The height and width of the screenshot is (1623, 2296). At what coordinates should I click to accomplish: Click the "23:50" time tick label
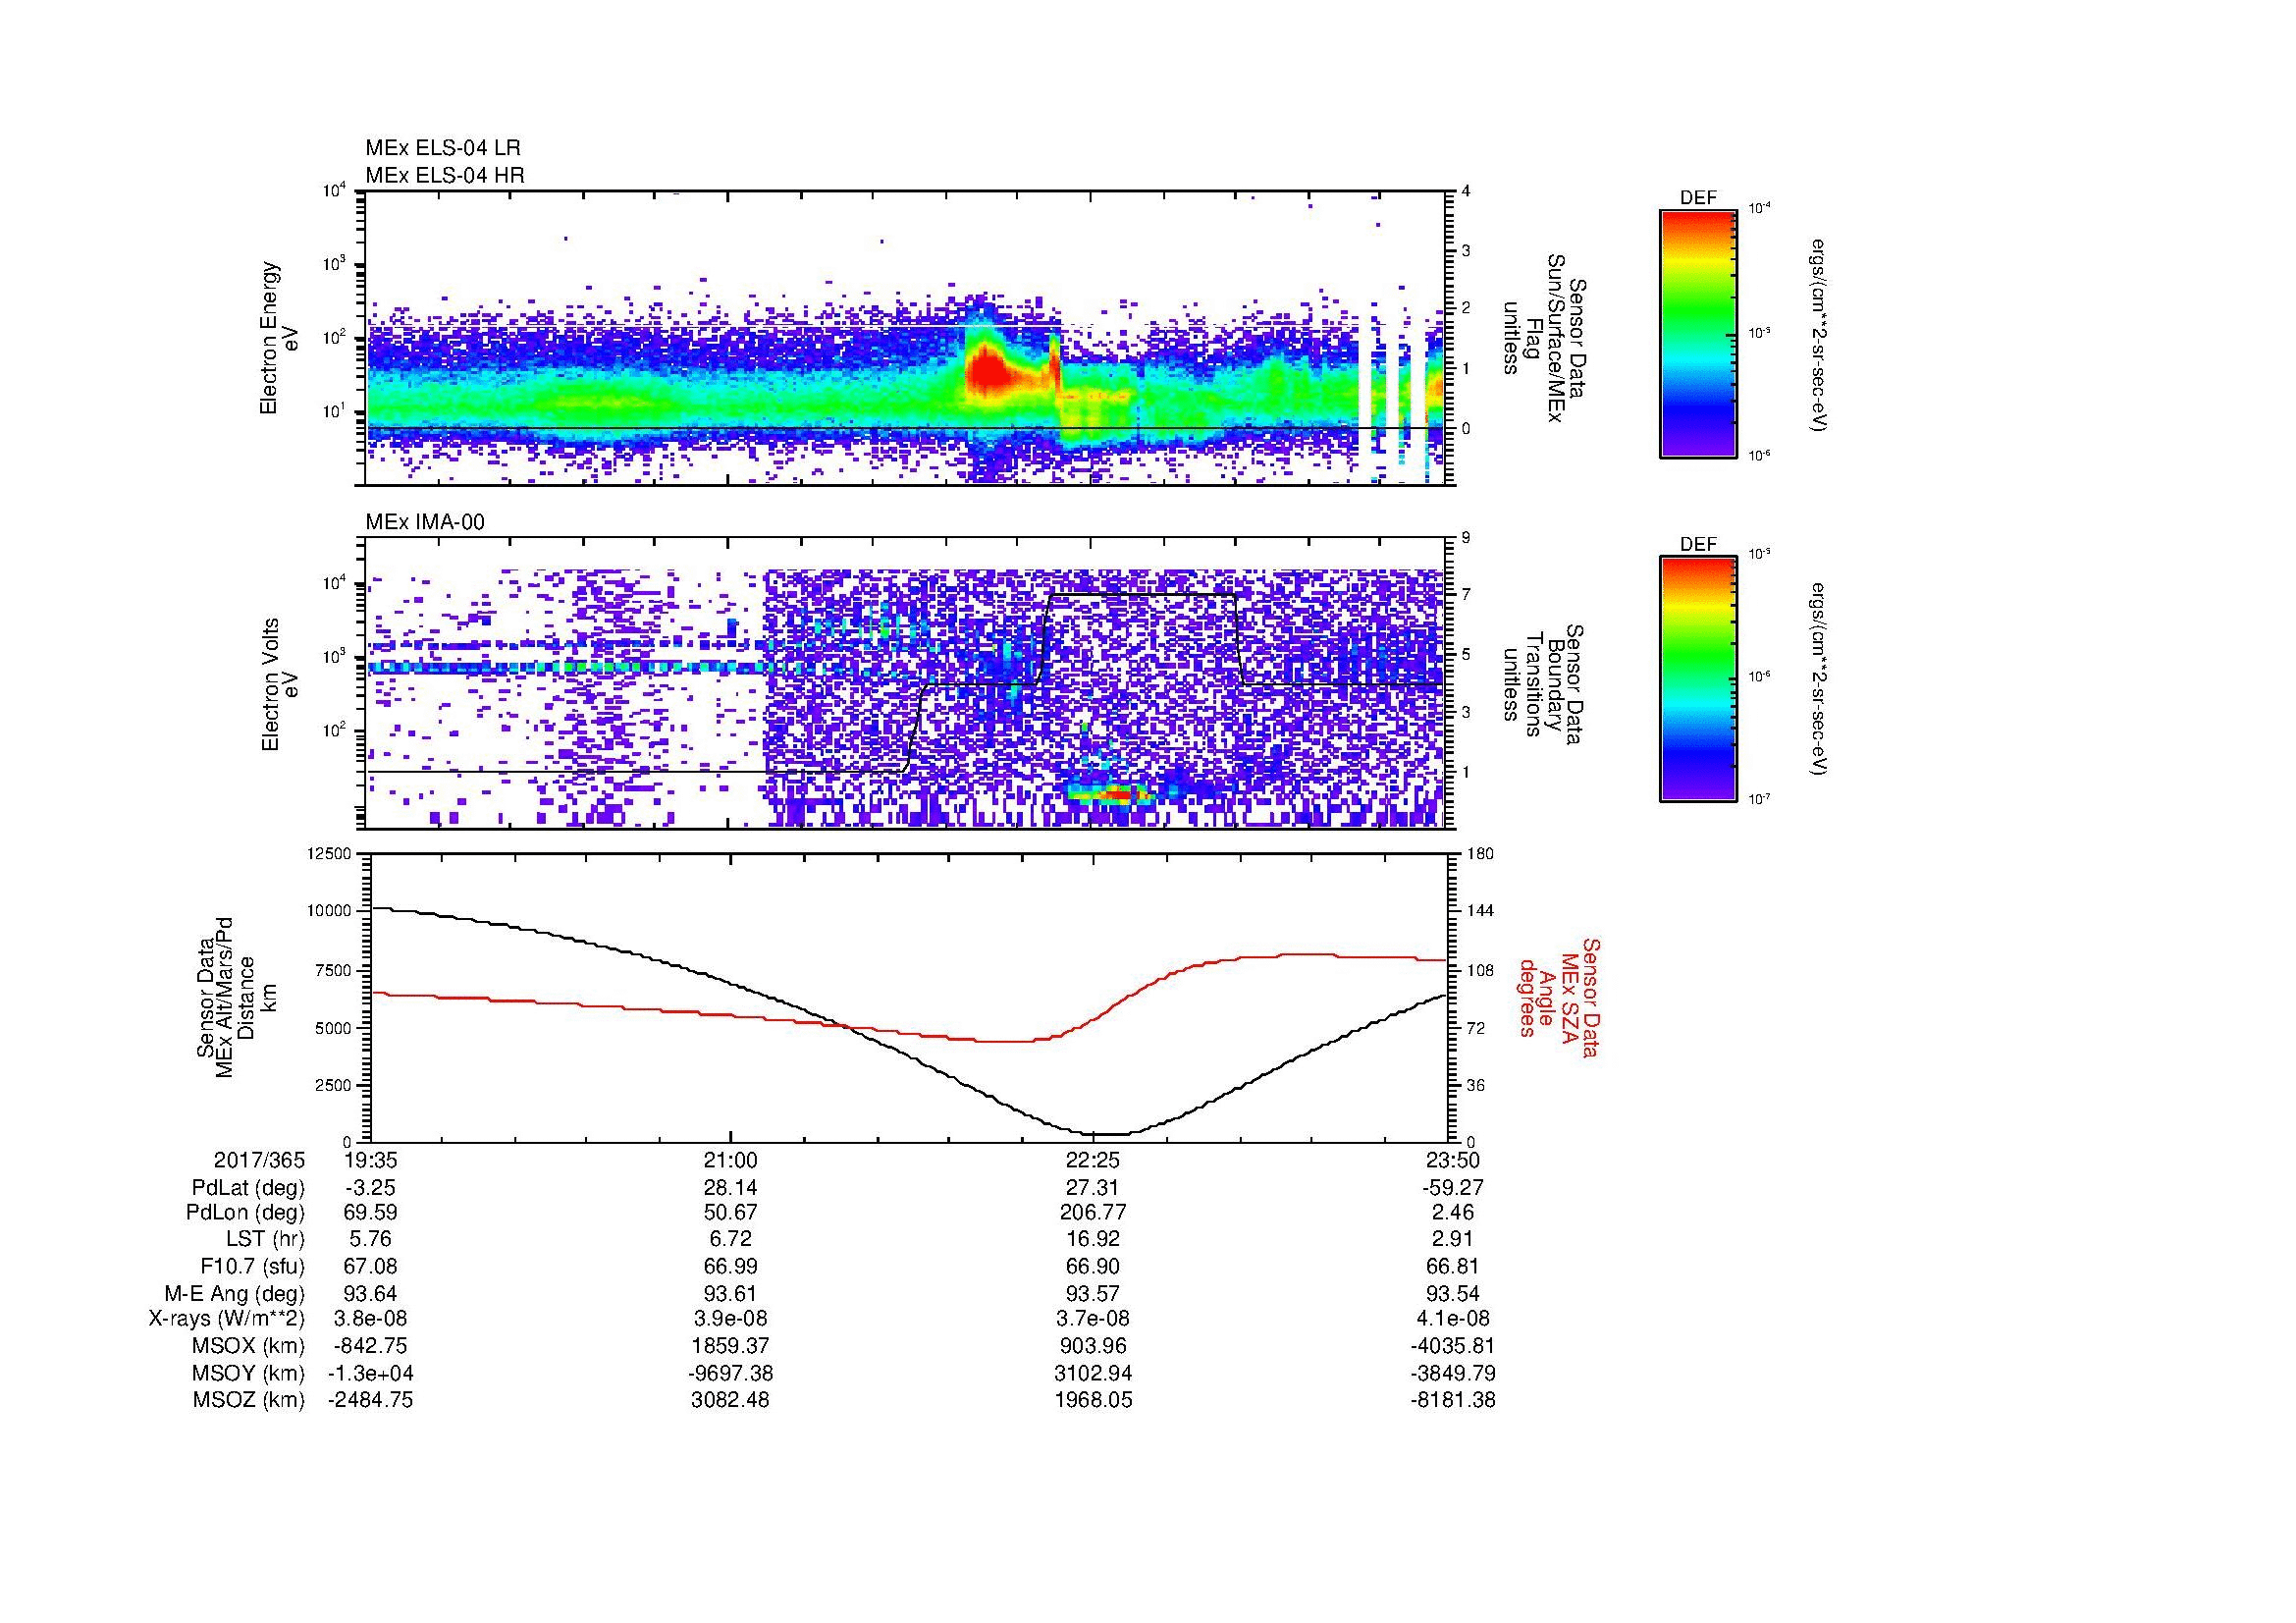pos(1454,1160)
